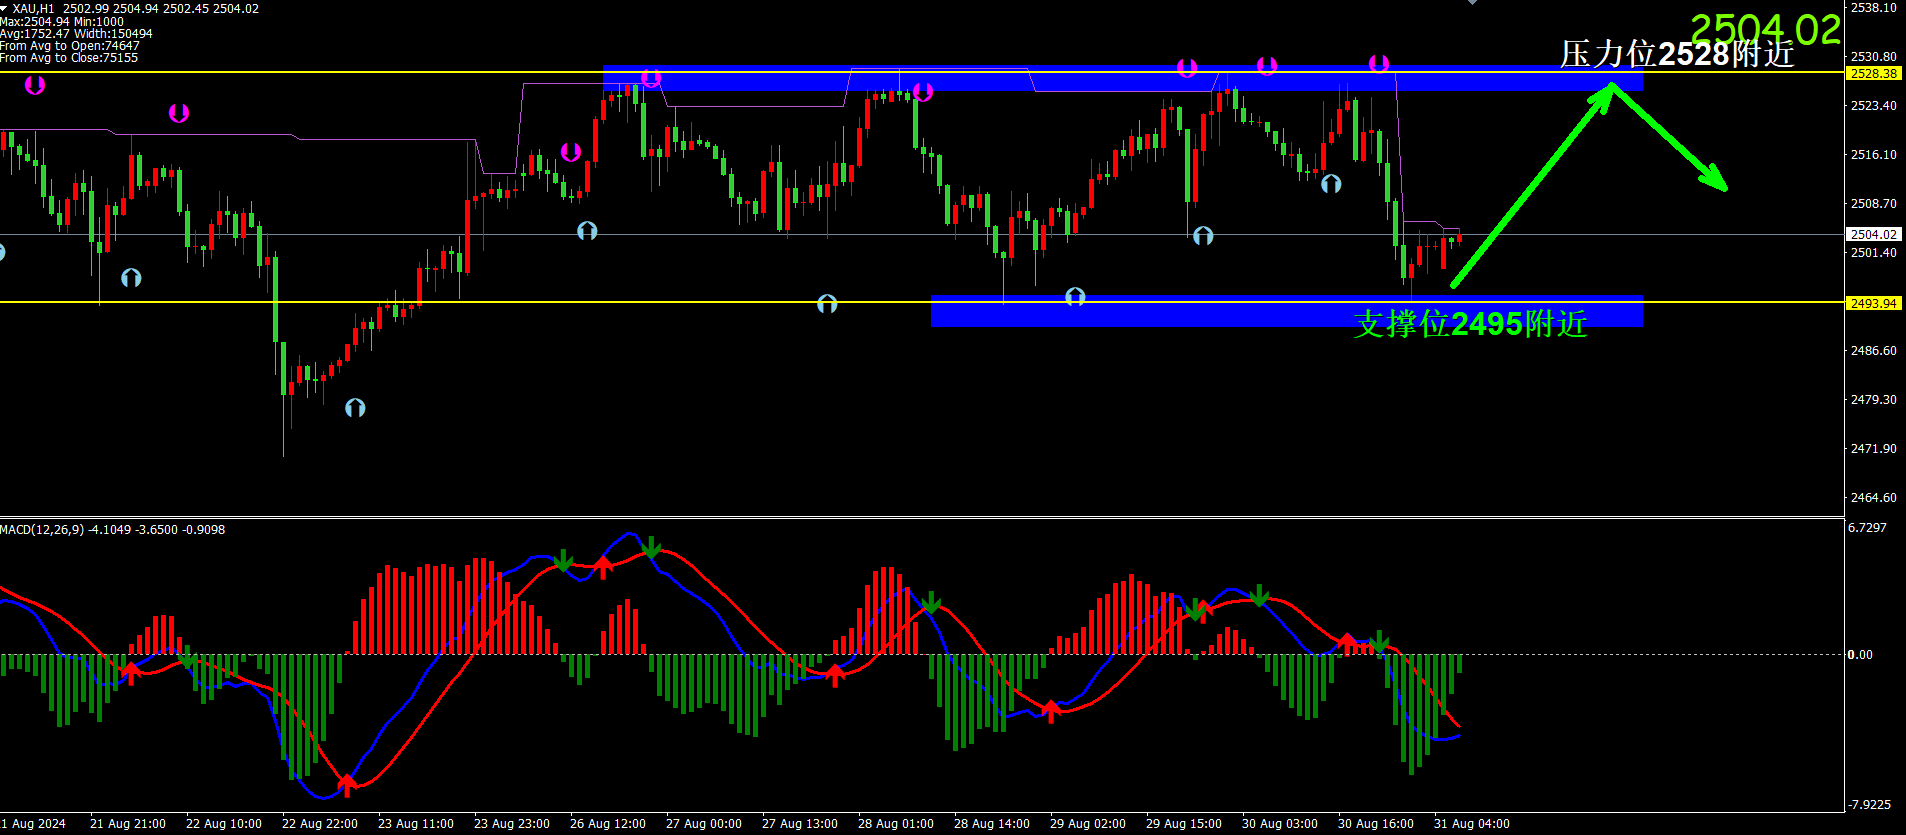Click the MACD zero level label 0.00
Screen dimensions: 1906x835
(1860, 654)
